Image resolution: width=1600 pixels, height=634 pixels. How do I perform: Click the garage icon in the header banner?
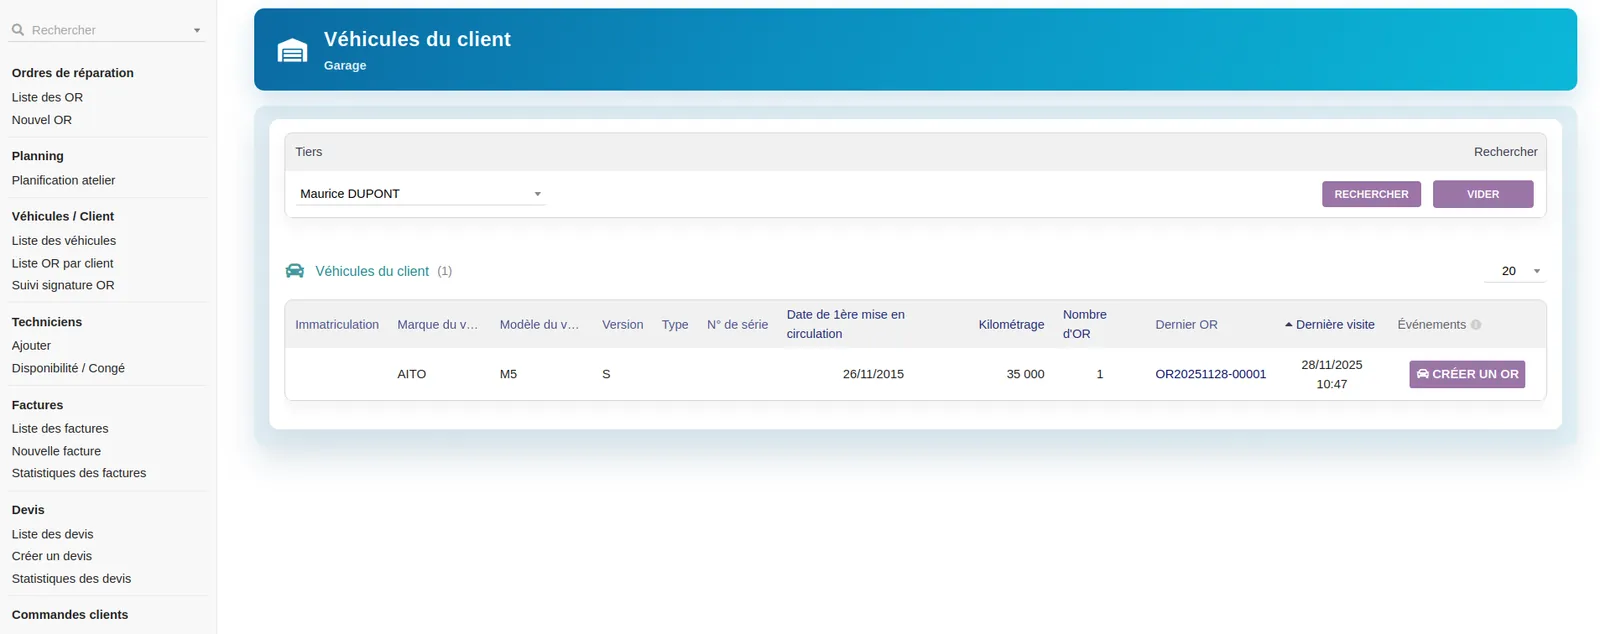(292, 51)
